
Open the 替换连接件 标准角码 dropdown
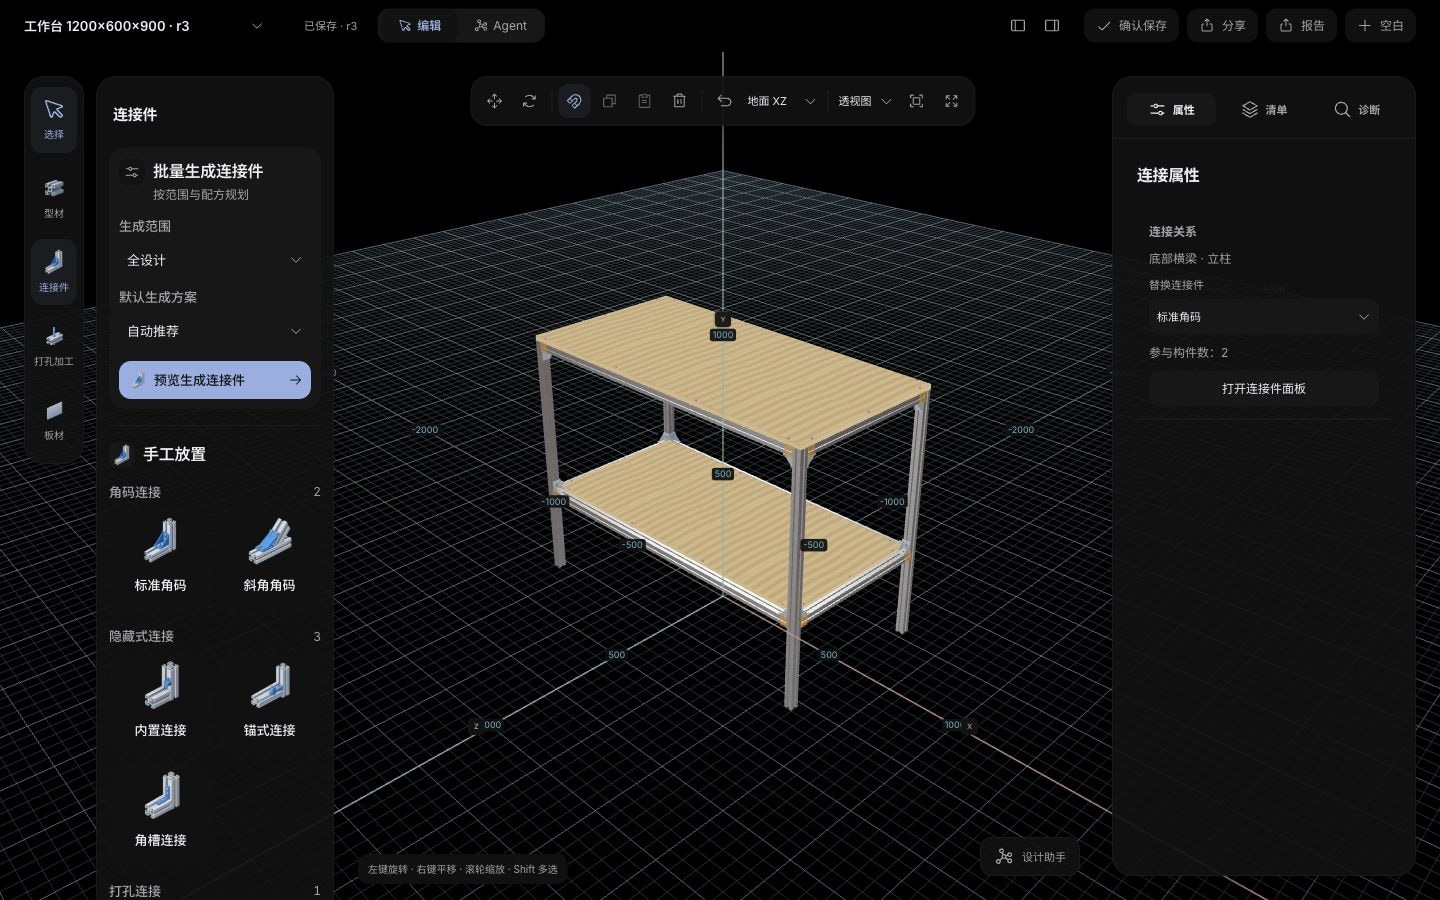(x=1264, y=317)
